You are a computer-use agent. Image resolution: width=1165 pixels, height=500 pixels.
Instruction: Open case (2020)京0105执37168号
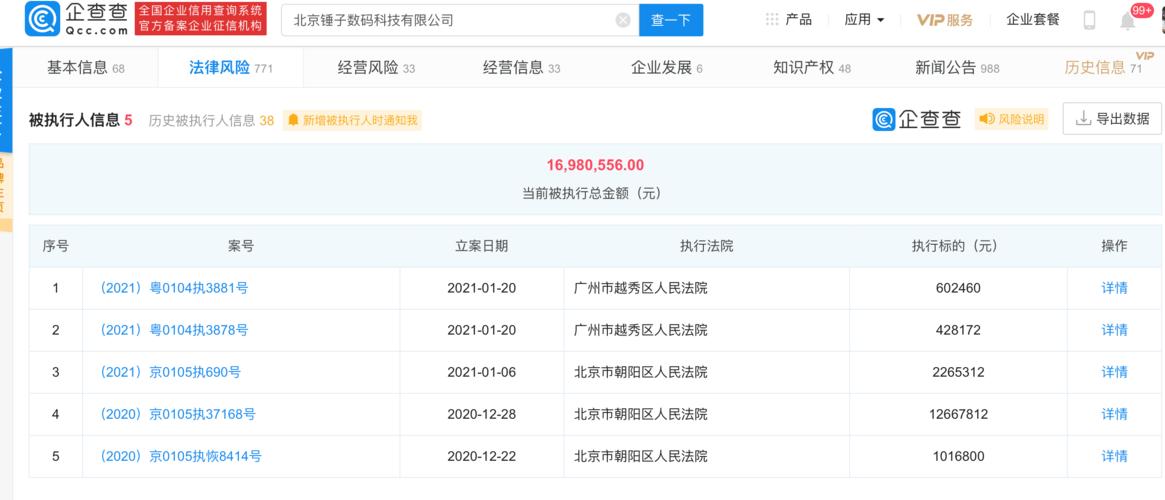click(176, 414)
